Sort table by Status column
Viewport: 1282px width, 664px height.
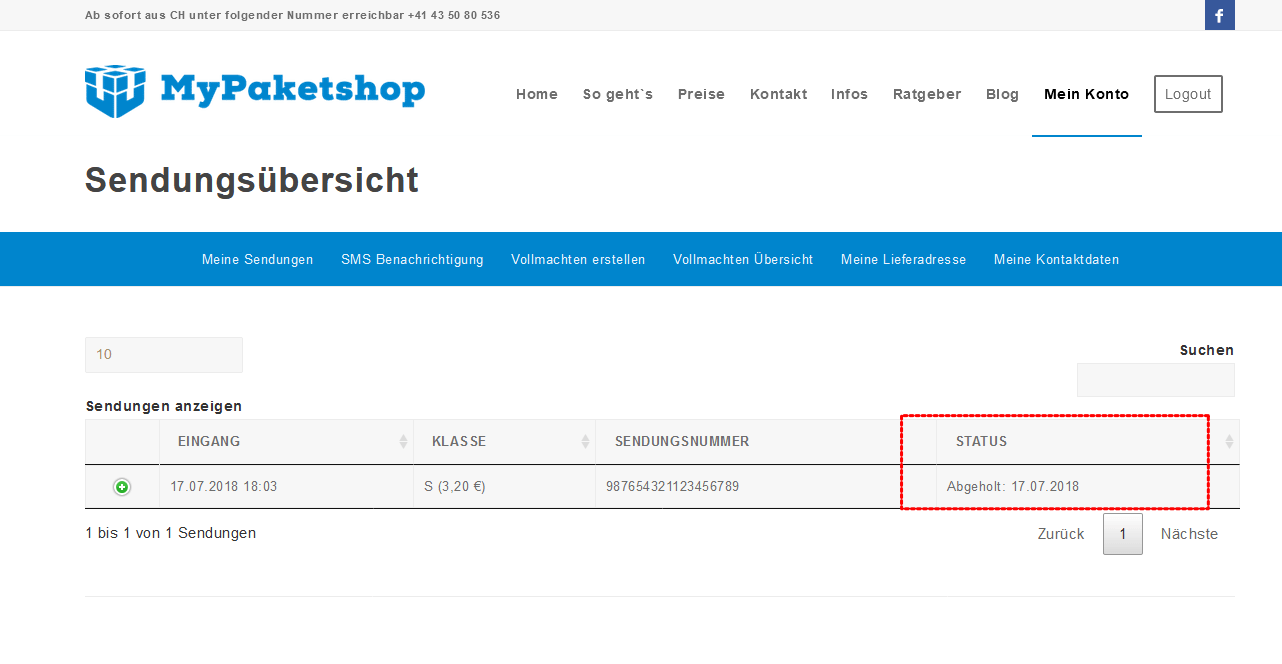point(1086,441)
